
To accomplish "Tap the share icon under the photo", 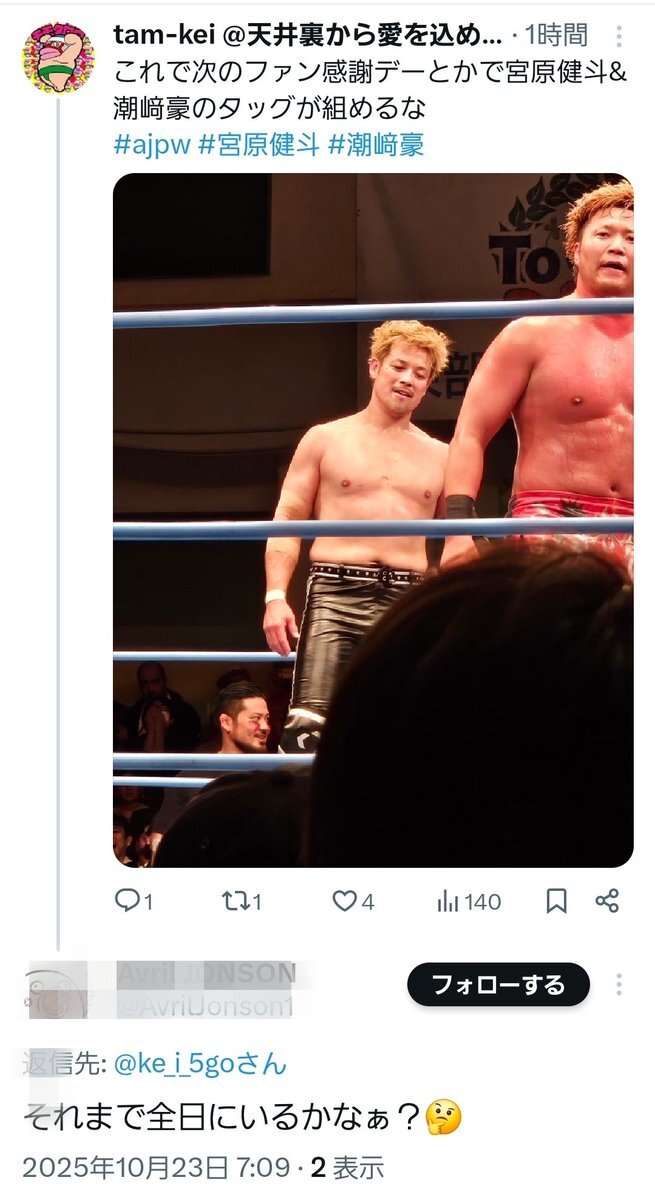I will [607, 901].
